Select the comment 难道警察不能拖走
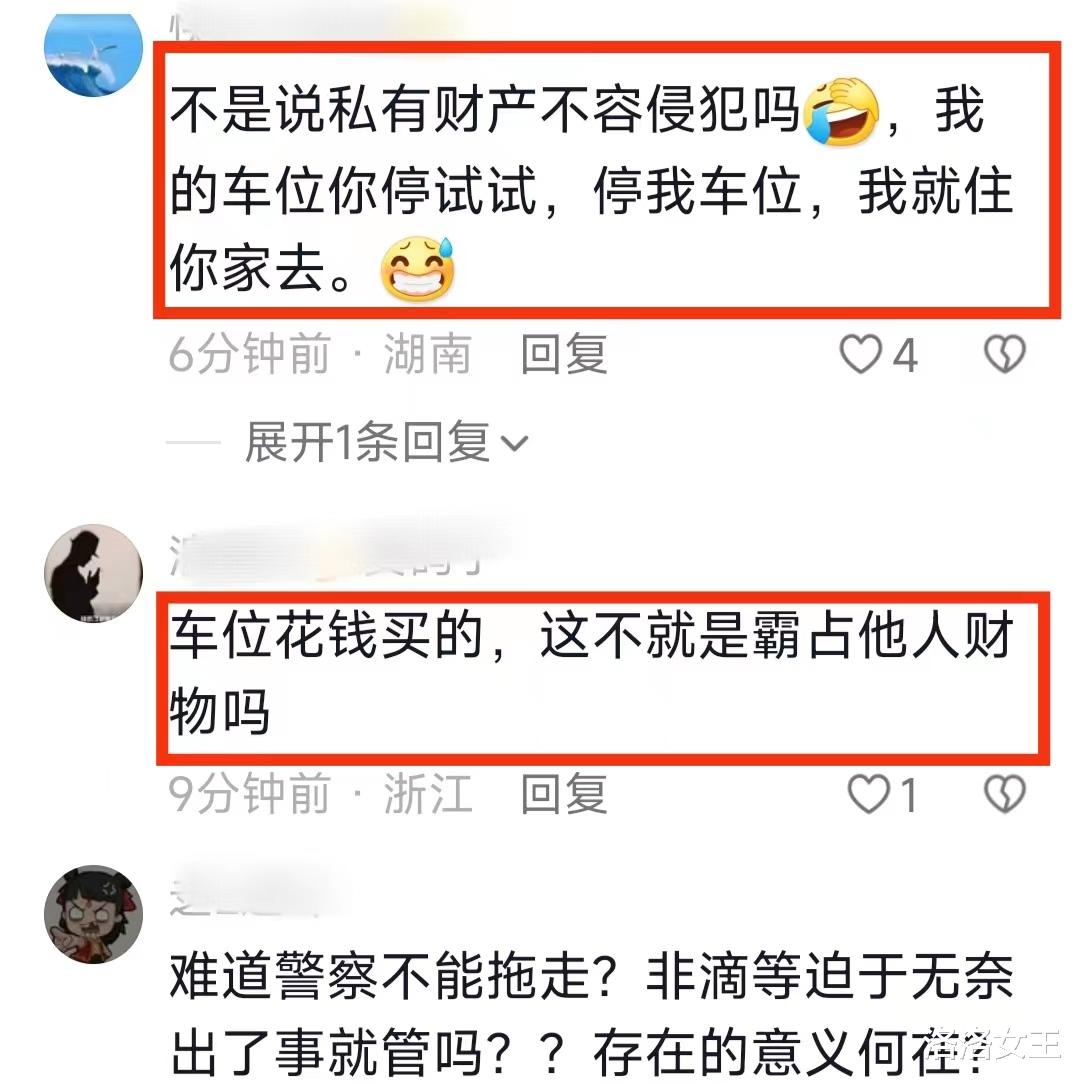 point(591,1013)
